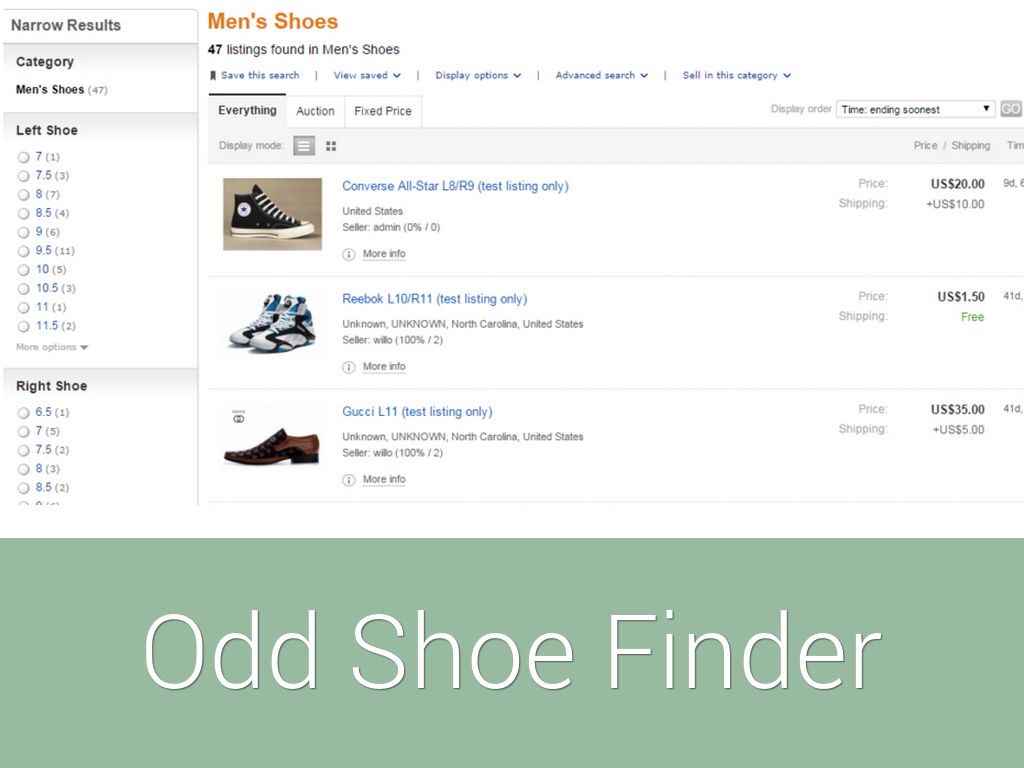Switch to the Auction tab

click(x=315, y=111)
